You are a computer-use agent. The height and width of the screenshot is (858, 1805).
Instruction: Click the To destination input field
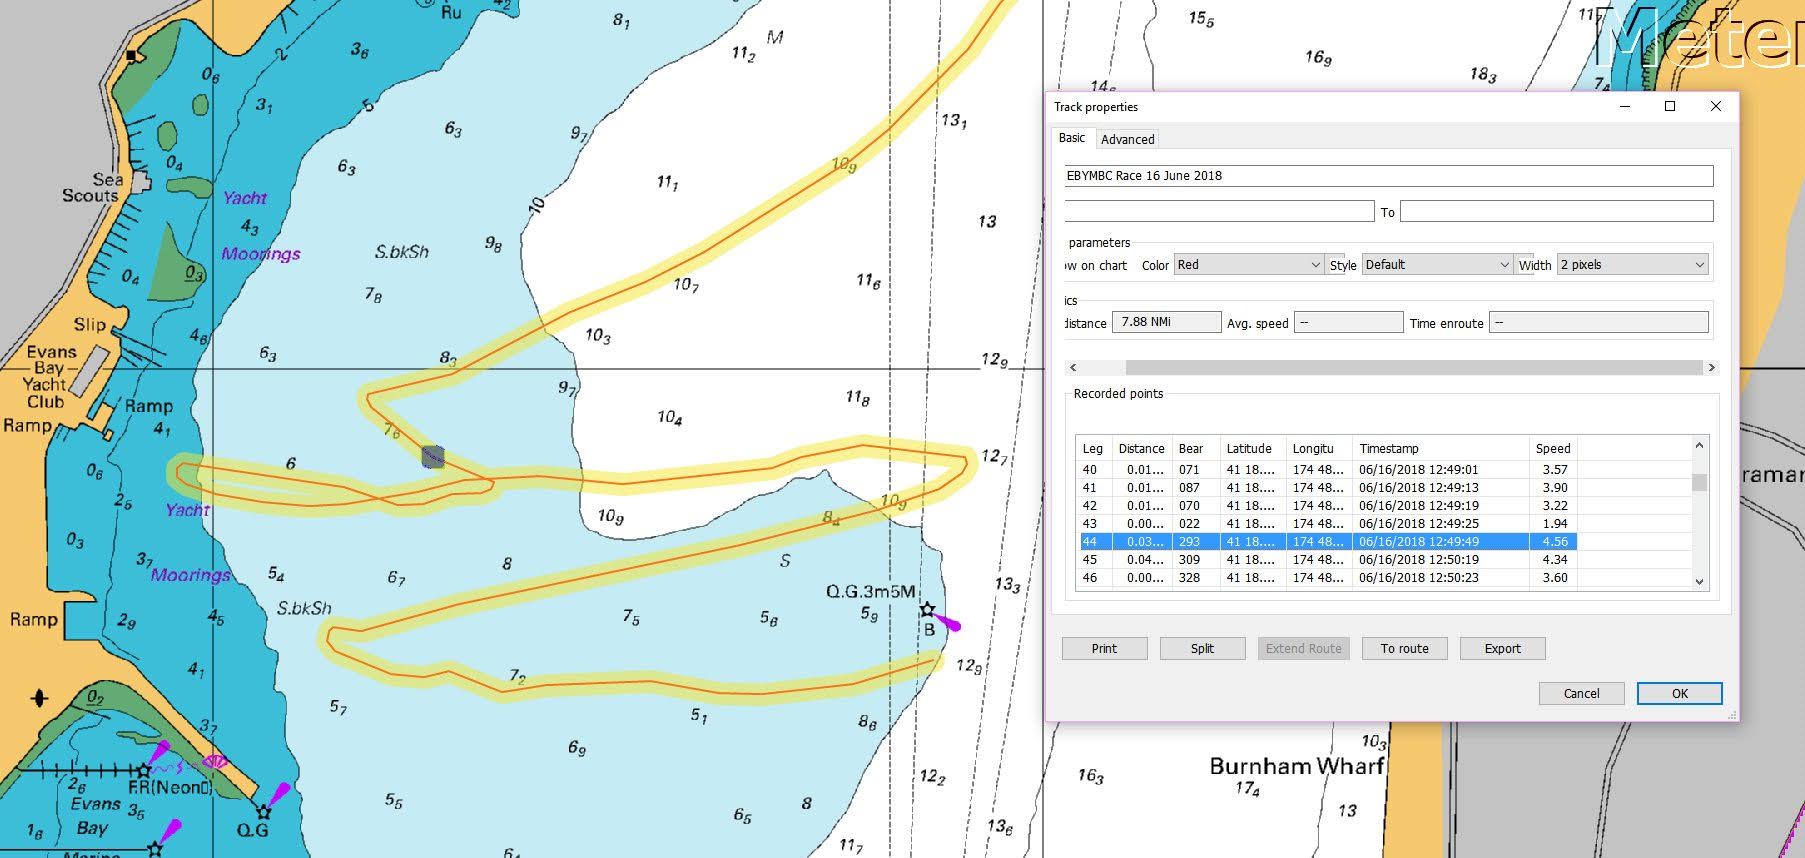pyautogui.click(x=1557, y=211)
